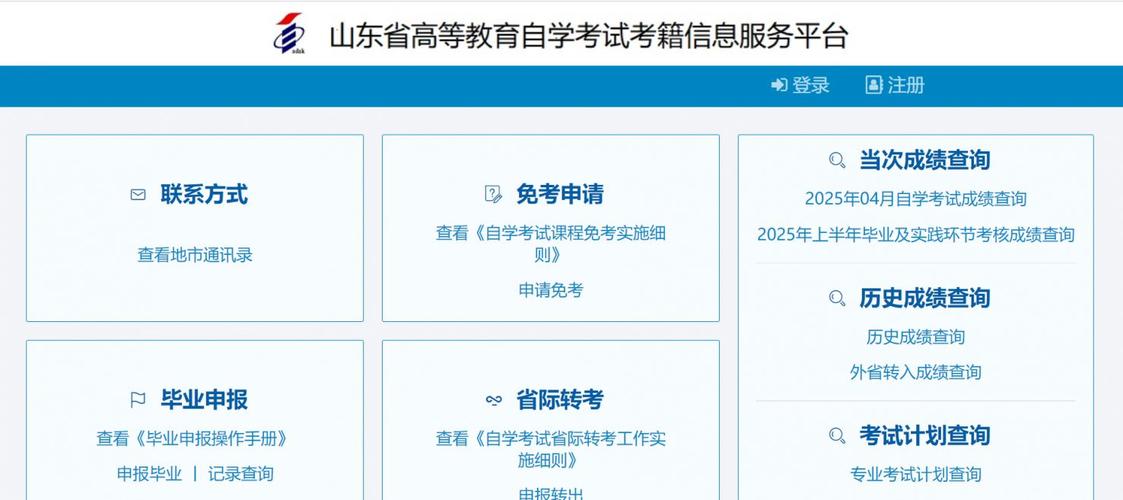Open the 注册 registration link

(906, 85)
